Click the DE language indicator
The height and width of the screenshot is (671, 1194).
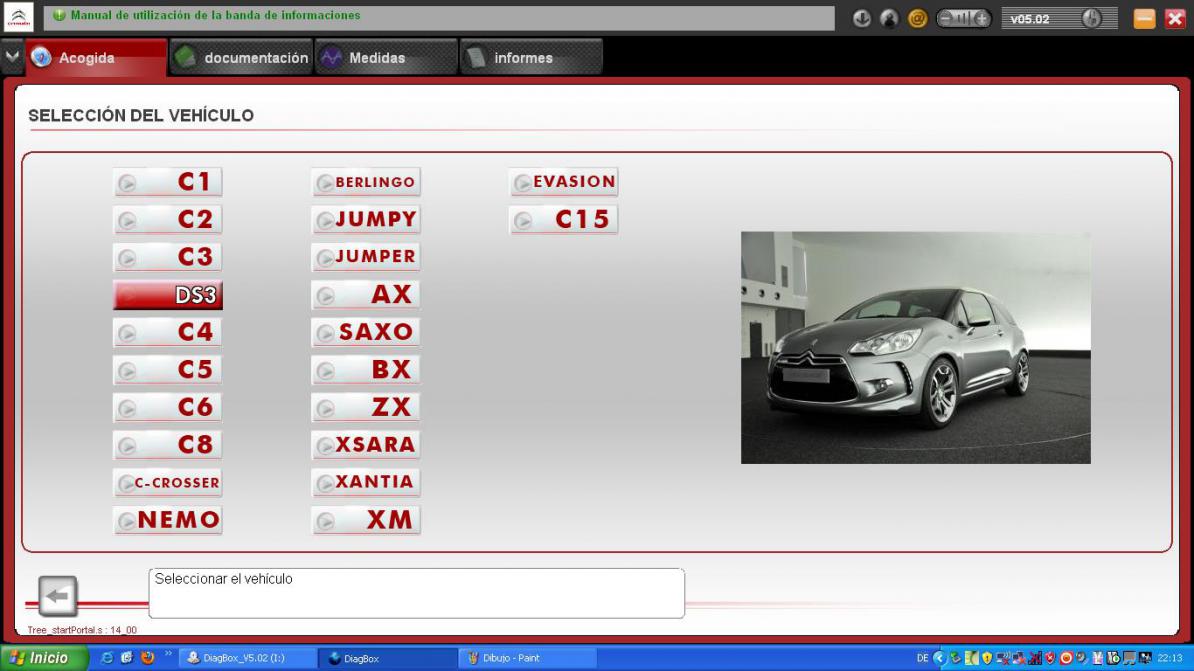(922, 658)
